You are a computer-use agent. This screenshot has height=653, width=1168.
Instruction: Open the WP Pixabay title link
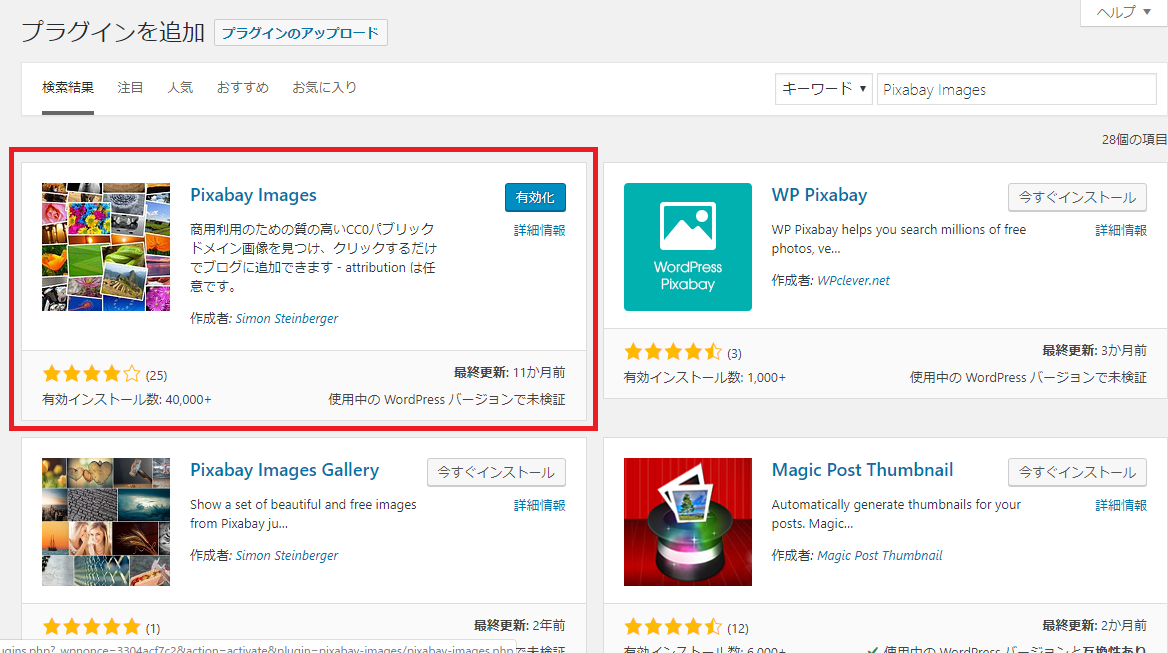point(819,195)
